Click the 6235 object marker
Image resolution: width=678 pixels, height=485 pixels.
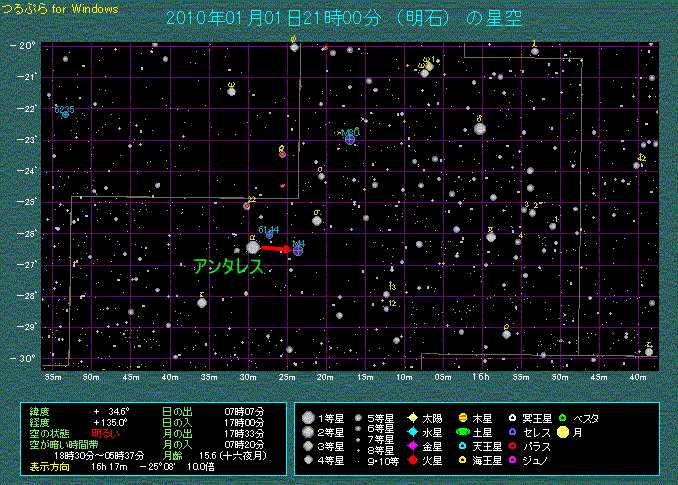click(65, 114)
